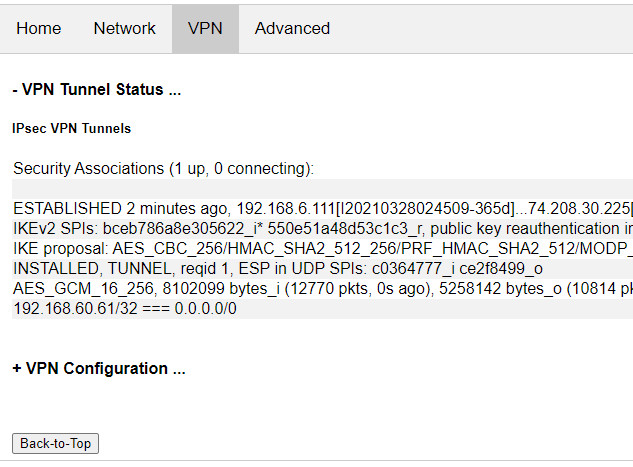Screen dimensions: 633x467
Task: Click the Security Associations summary line
Action: [x=164, y=168]
